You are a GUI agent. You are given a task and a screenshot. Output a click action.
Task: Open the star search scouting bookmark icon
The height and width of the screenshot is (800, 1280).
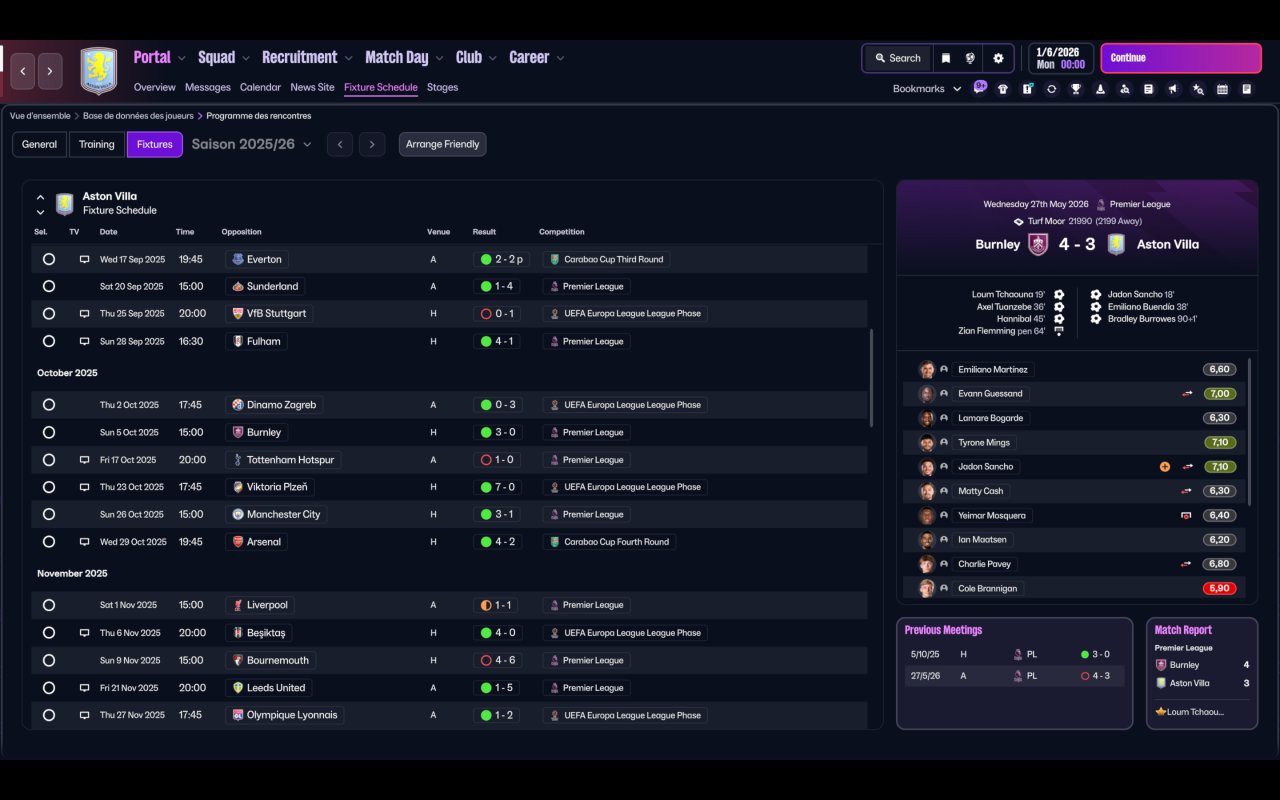pos(1198,89)
